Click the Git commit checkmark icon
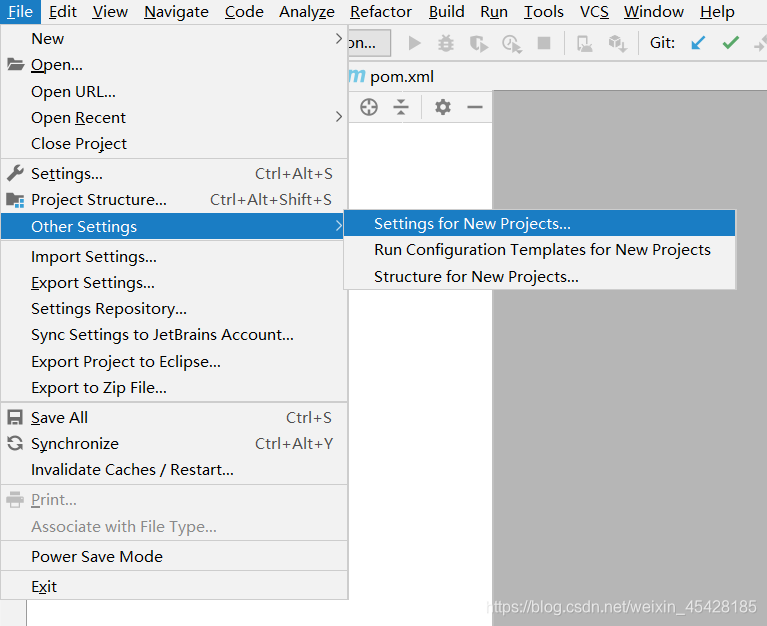Image resolution: width=767 pixels, height=626 pixels. [x=730, y=43]
